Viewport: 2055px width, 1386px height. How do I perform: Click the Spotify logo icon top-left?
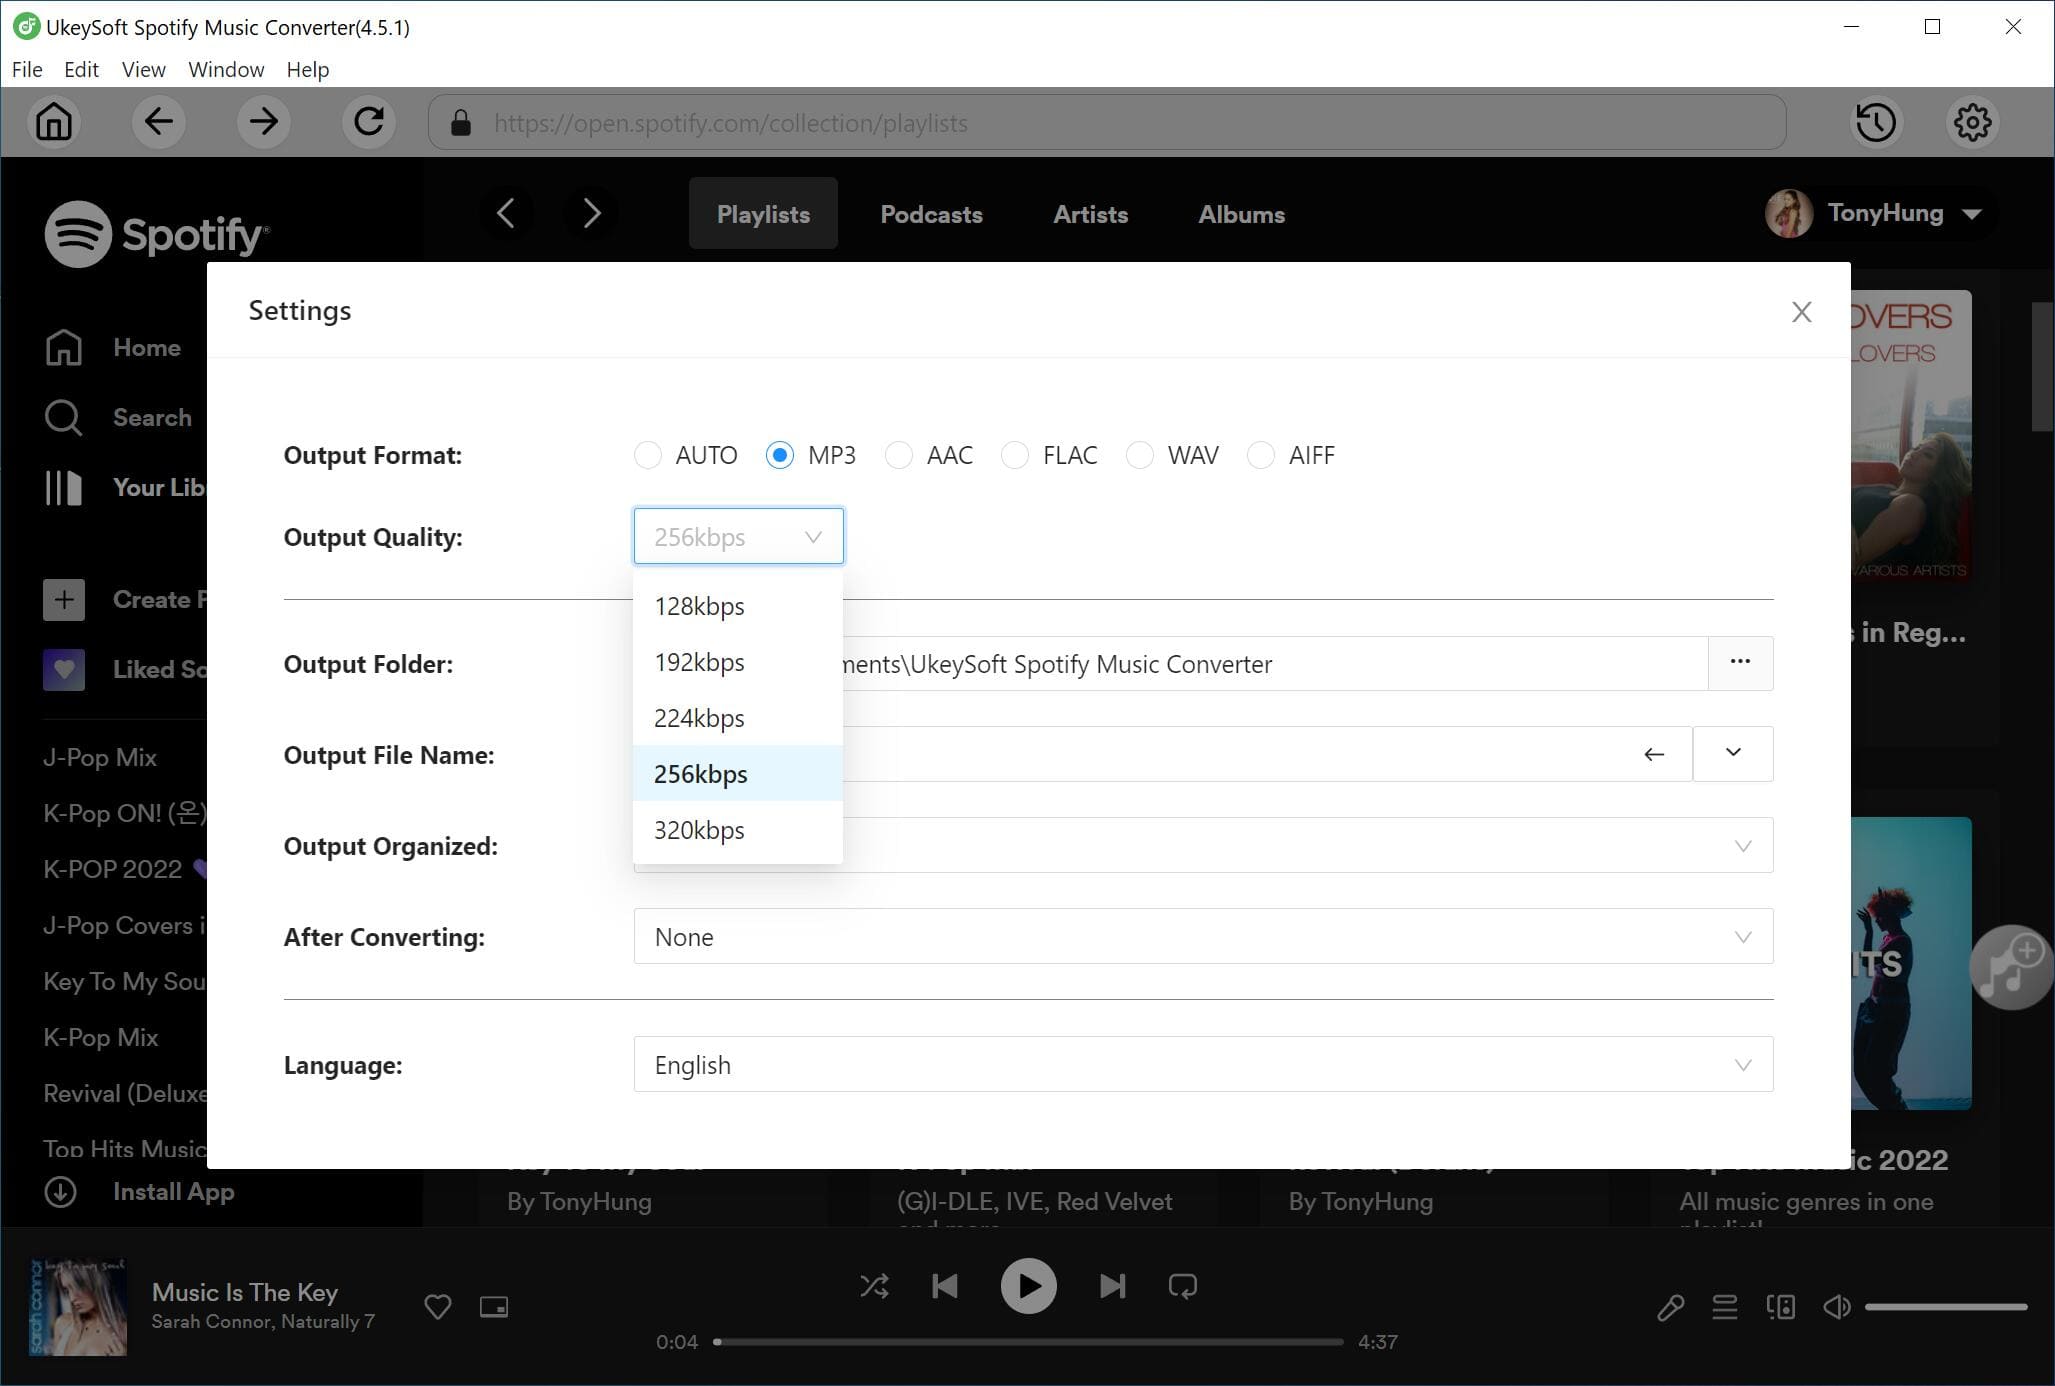tap(76, 234)
